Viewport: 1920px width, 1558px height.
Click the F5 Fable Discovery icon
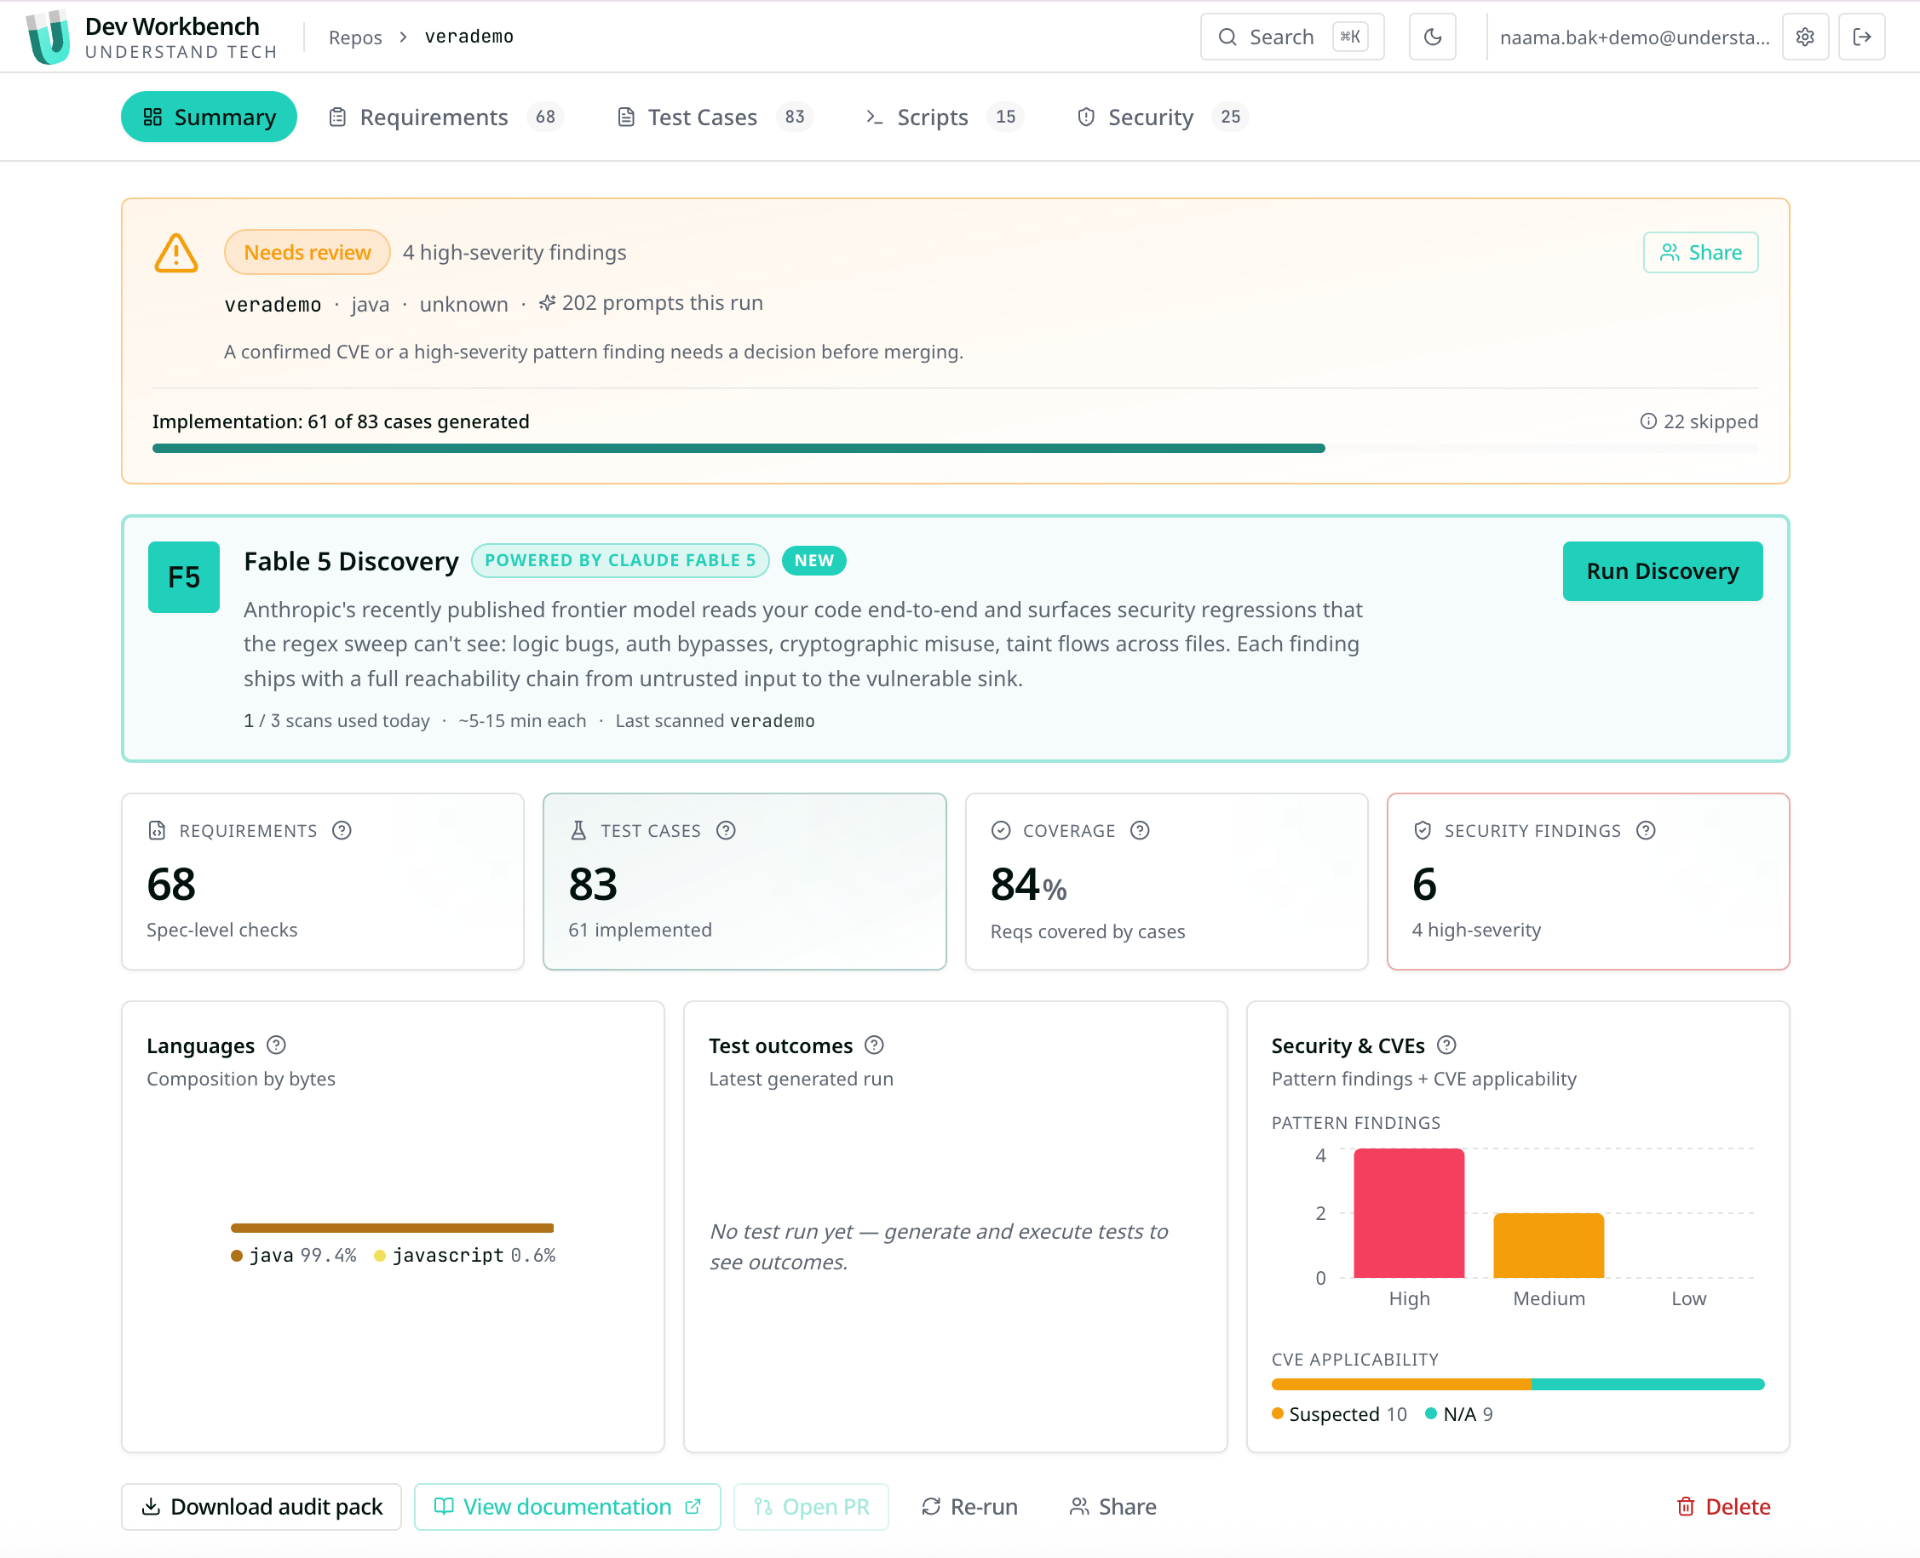(184, 577)
